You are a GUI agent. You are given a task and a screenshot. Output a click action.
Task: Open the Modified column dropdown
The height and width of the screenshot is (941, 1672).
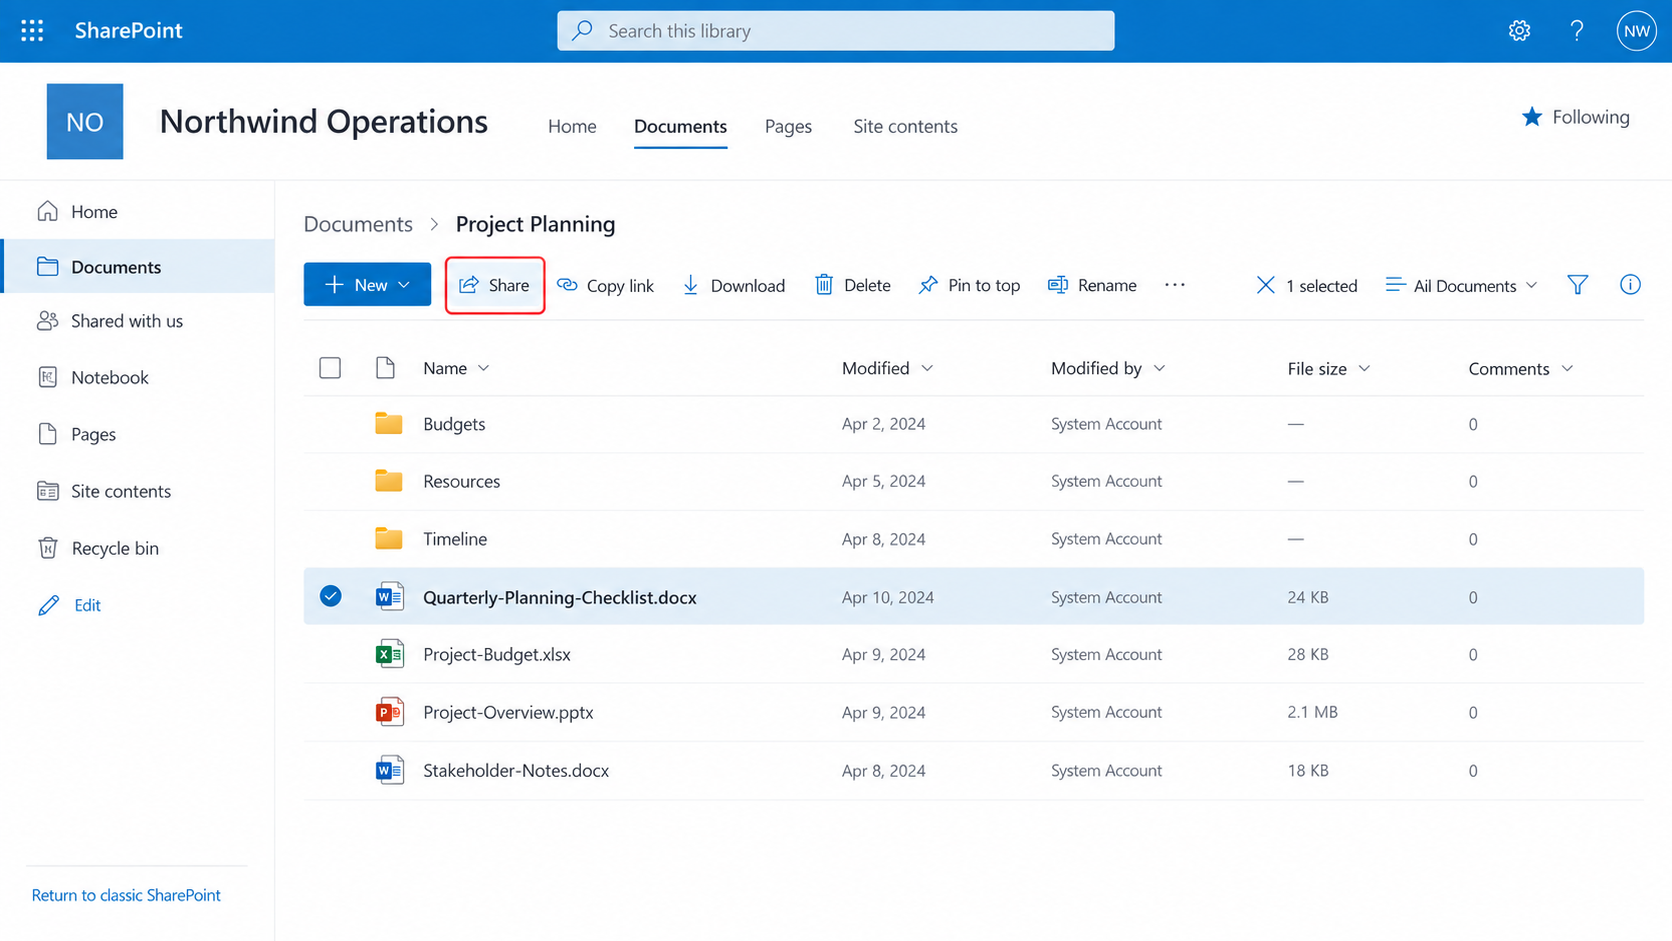[927, 368]
